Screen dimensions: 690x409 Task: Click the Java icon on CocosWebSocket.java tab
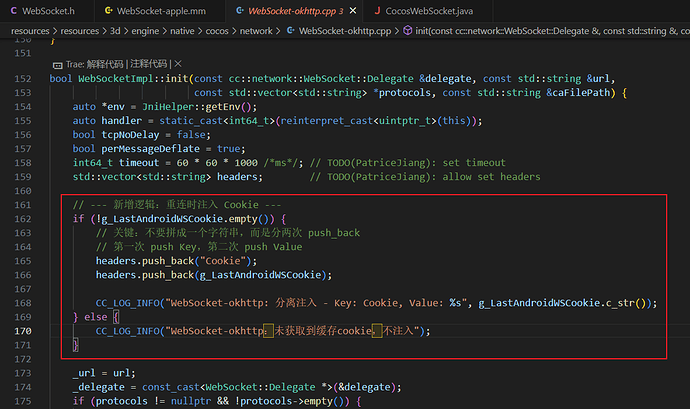377,11
